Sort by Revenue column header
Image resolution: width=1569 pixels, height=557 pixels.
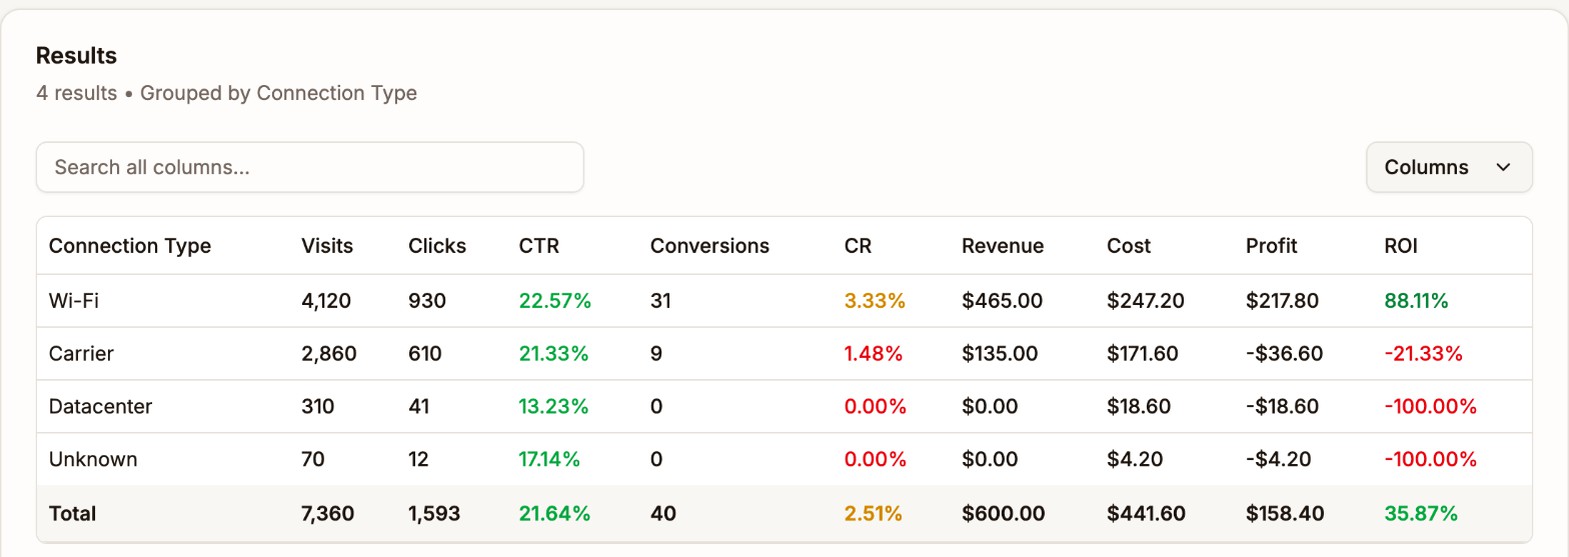click(1003, 246)
